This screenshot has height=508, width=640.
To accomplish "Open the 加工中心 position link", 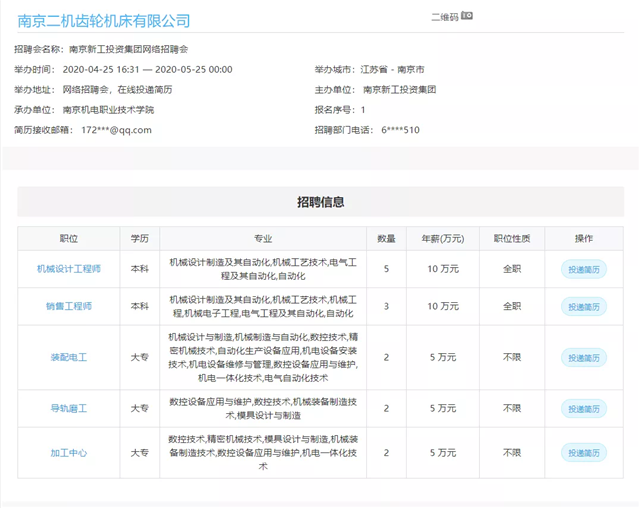I will point(69,452).
